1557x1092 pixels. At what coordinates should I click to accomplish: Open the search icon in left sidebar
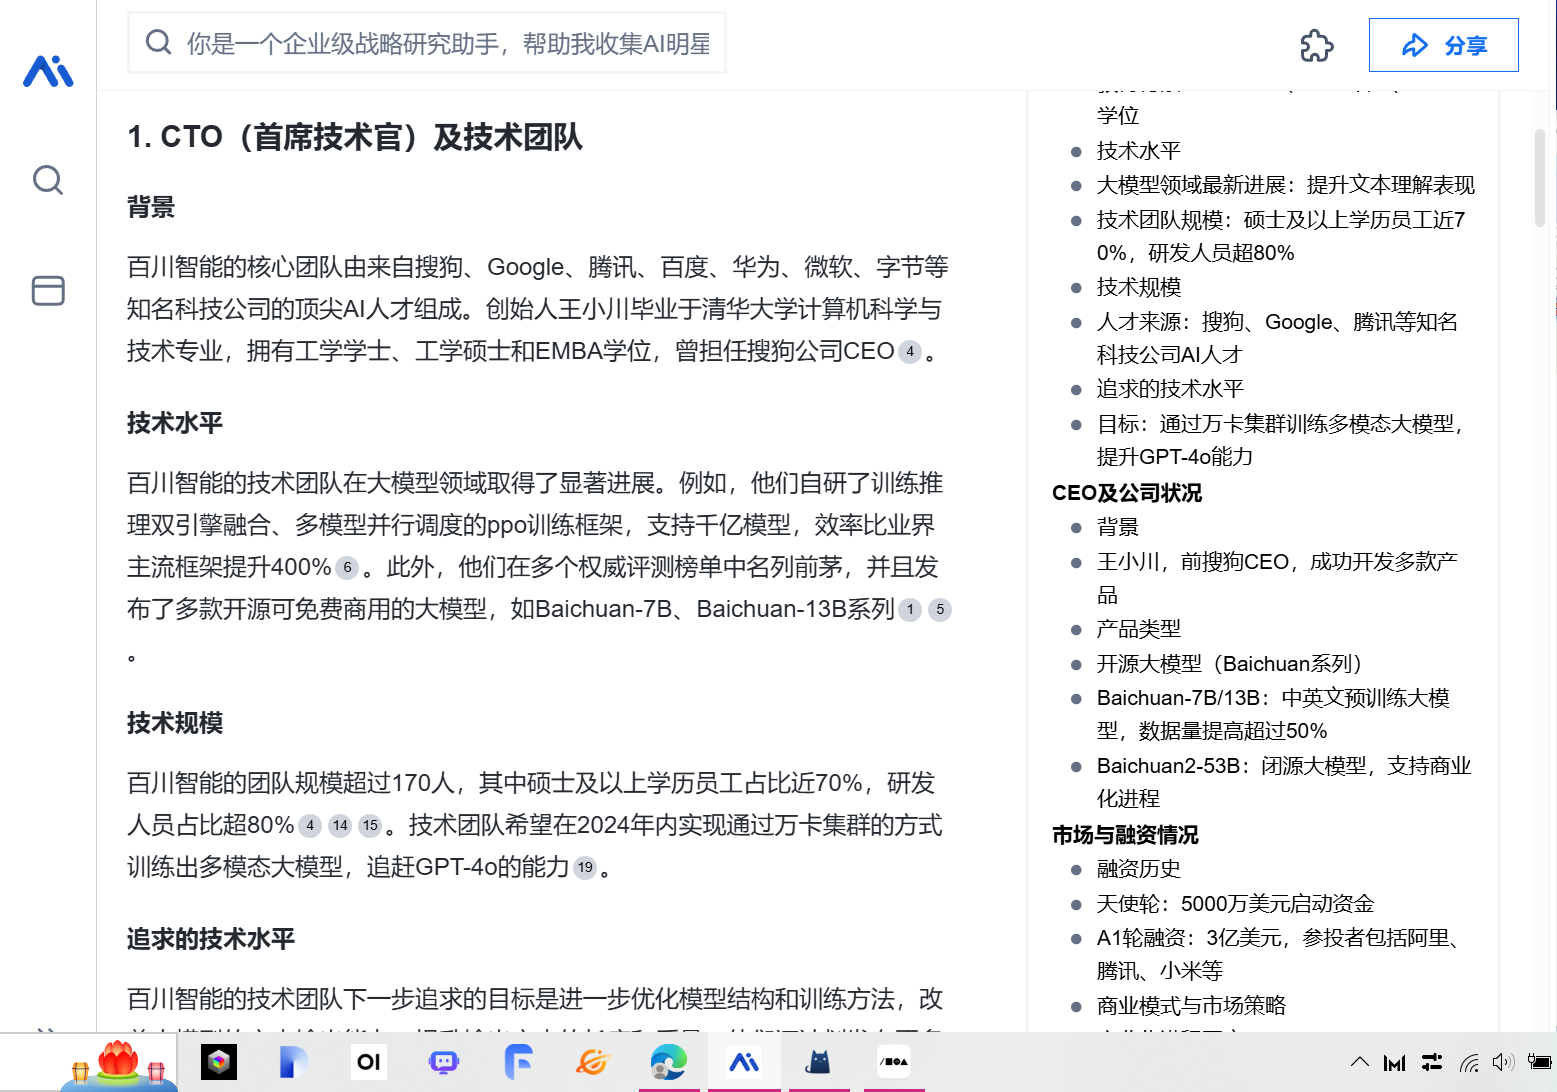tap(48, 180)
